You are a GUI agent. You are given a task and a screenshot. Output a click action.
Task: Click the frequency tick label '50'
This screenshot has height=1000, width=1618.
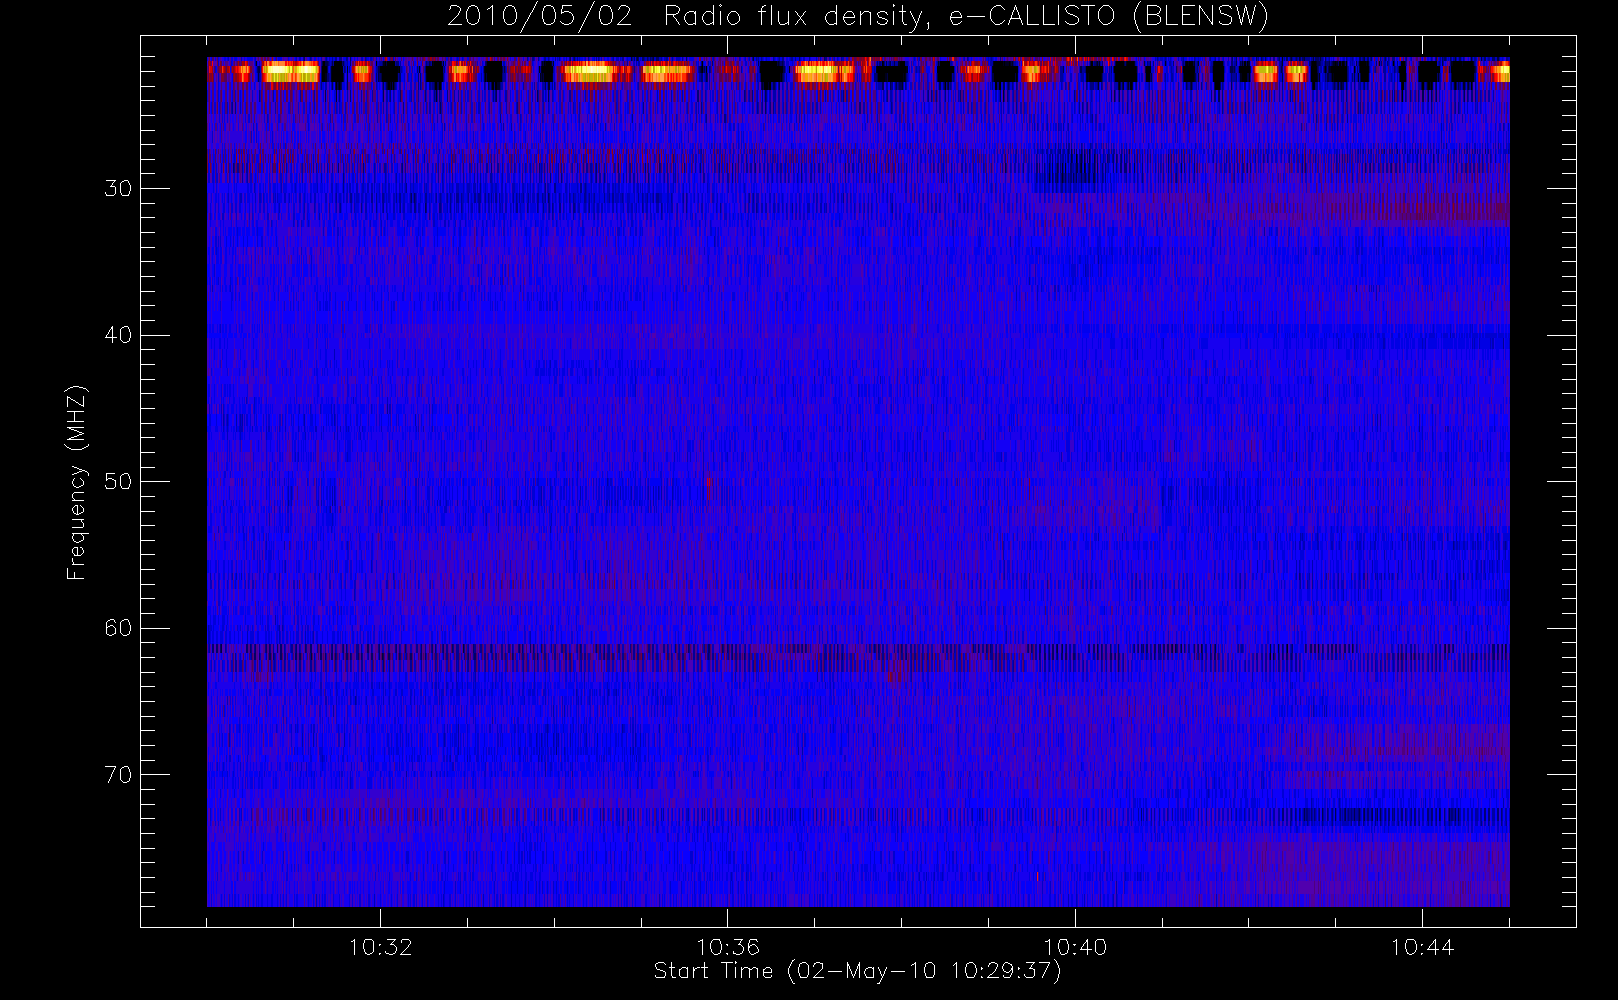[x=118, y=482]
